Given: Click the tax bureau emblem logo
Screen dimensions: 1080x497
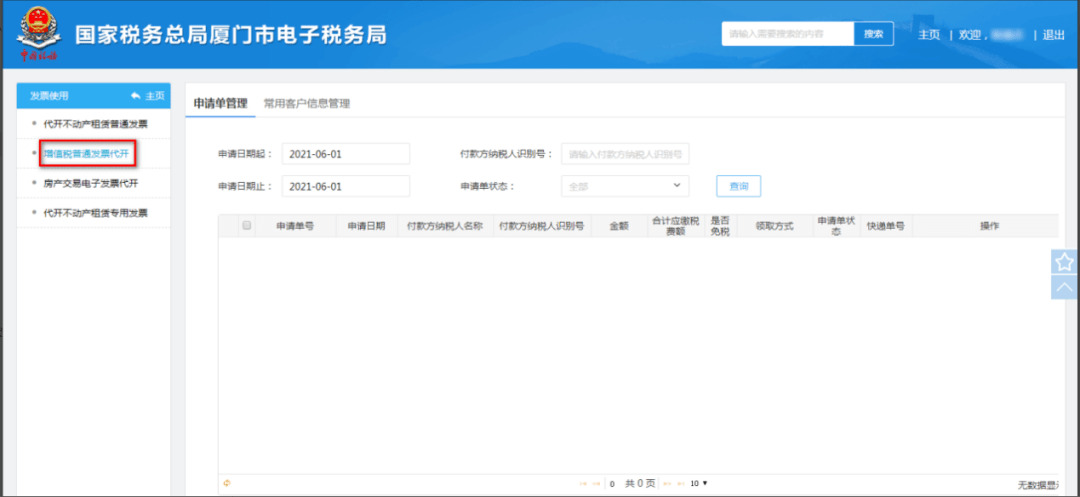Looking at the screenshot, I should click(38, 35).
